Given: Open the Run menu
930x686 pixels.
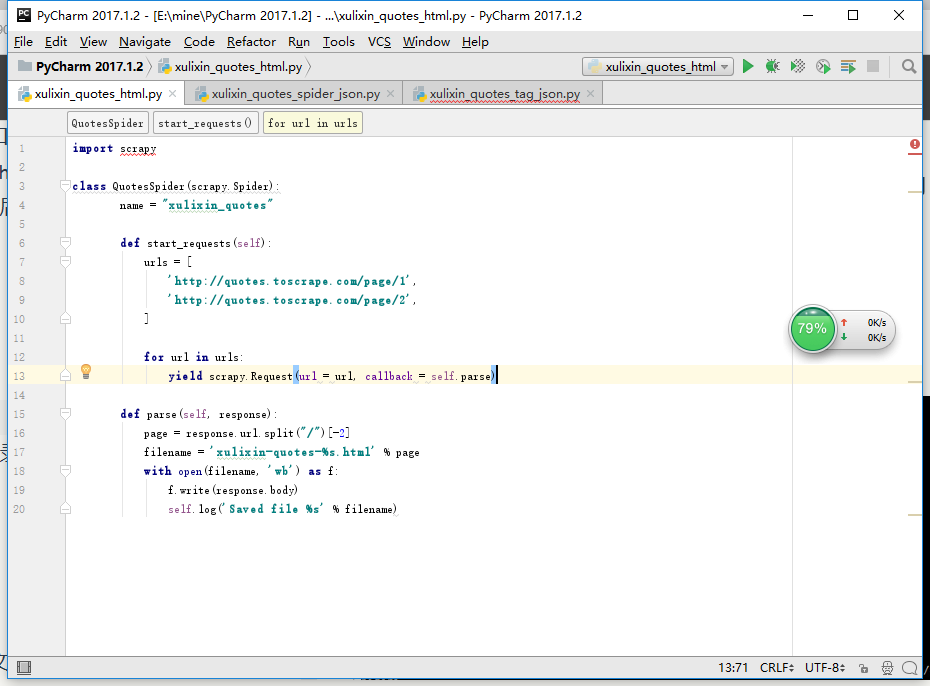Looking at the screenshot, I should (x=299, y=42).
